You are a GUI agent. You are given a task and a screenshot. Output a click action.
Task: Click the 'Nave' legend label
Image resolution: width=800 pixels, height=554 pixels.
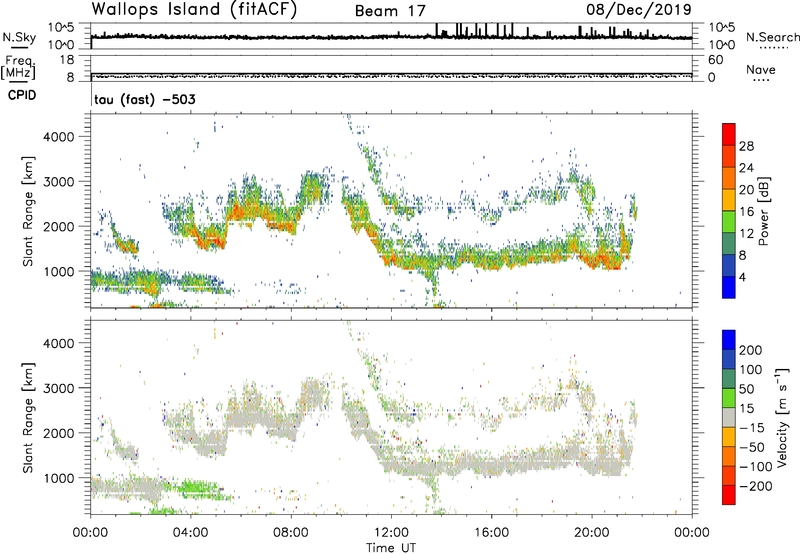point(761,69)
